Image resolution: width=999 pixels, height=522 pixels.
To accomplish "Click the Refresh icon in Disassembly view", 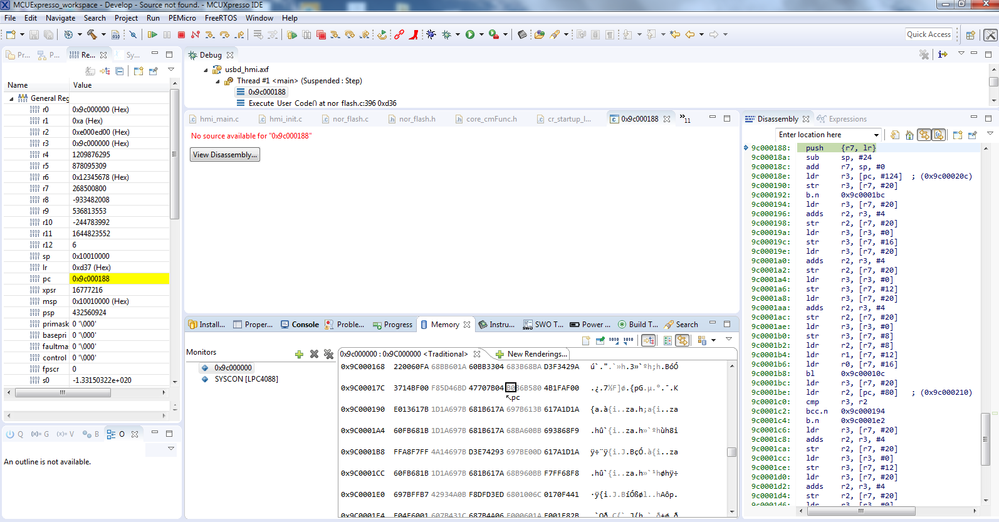I will coord(895,134).
